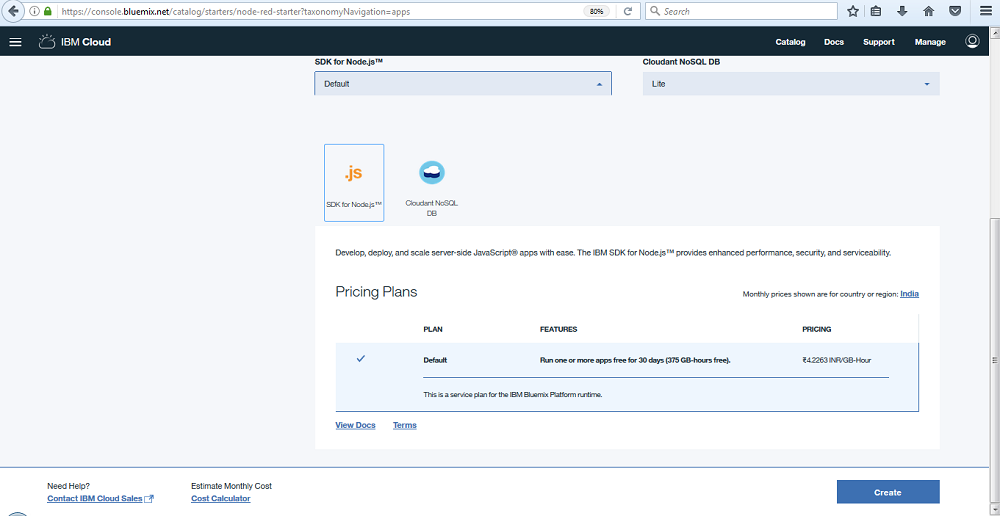Open the downloads arrow icon
This screenshot has width=1000, height=516.
[902, 11]
